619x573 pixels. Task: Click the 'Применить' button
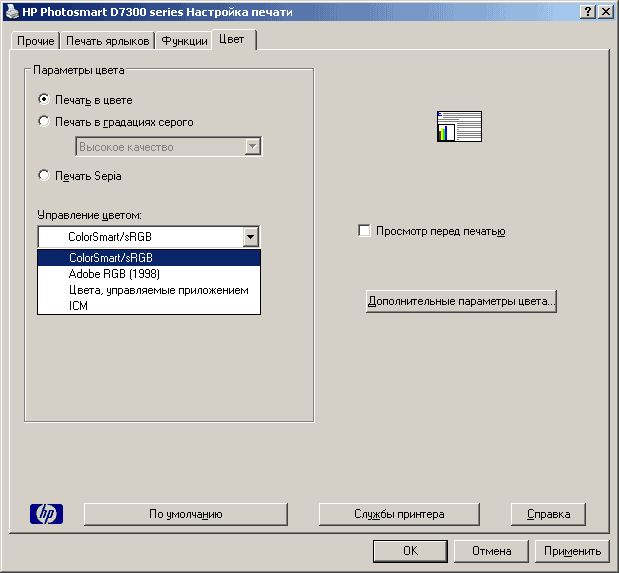[x=572, y=551]
